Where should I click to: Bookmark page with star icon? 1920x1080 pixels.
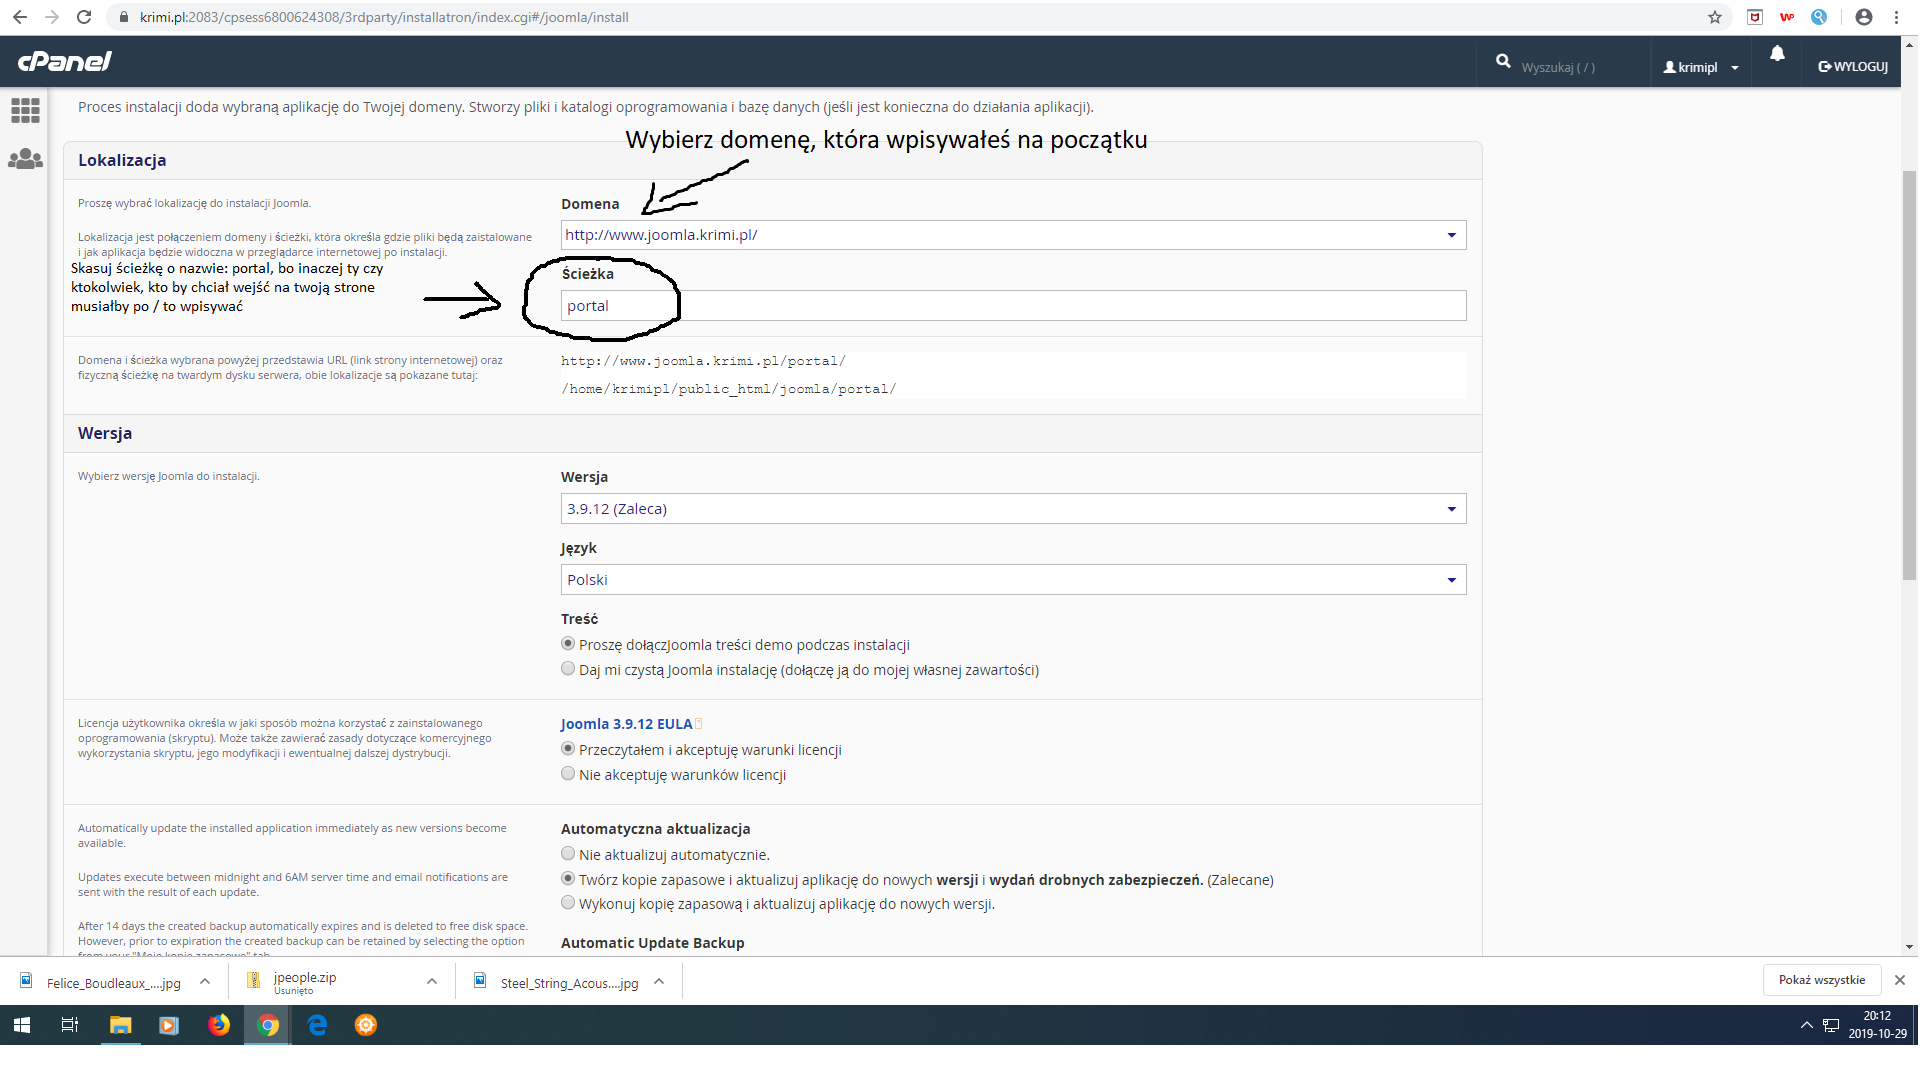1715,17
